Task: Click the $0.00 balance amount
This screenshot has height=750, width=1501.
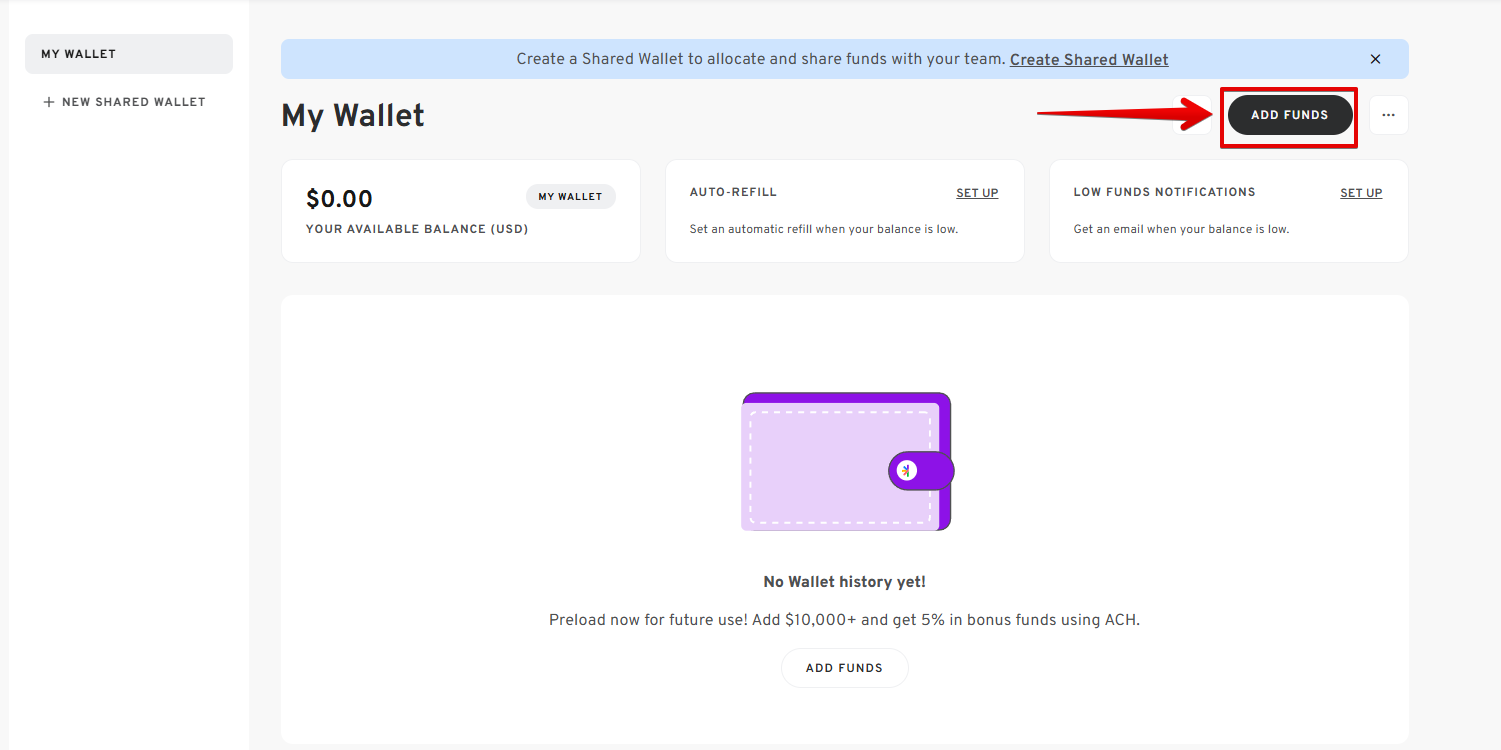Action: (339, 199)
